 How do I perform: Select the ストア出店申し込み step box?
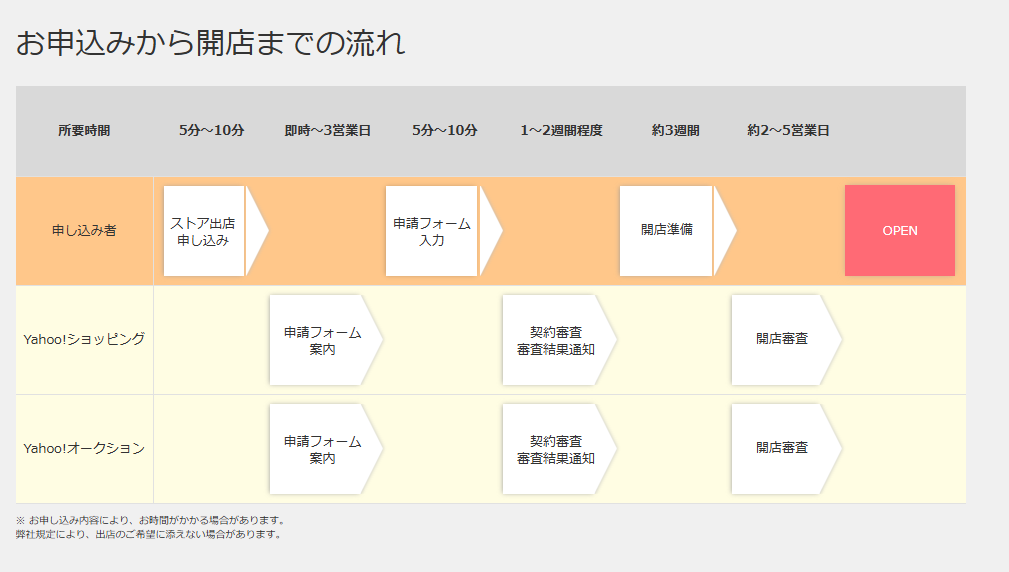pos(216,231)
